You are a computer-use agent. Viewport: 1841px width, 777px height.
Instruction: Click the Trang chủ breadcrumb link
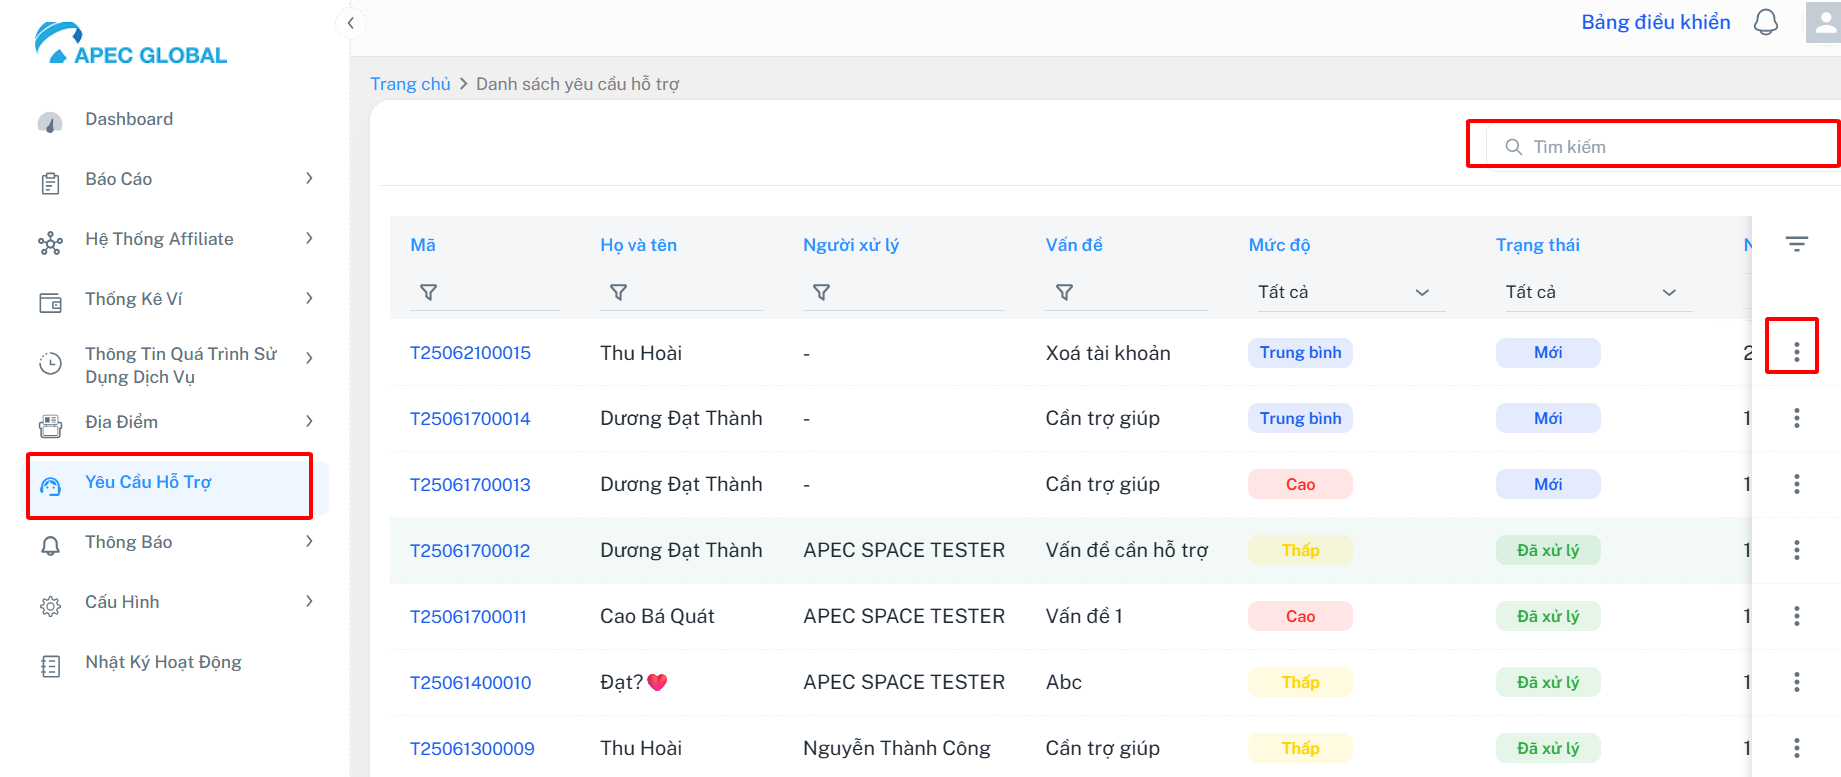click(410, 84)
